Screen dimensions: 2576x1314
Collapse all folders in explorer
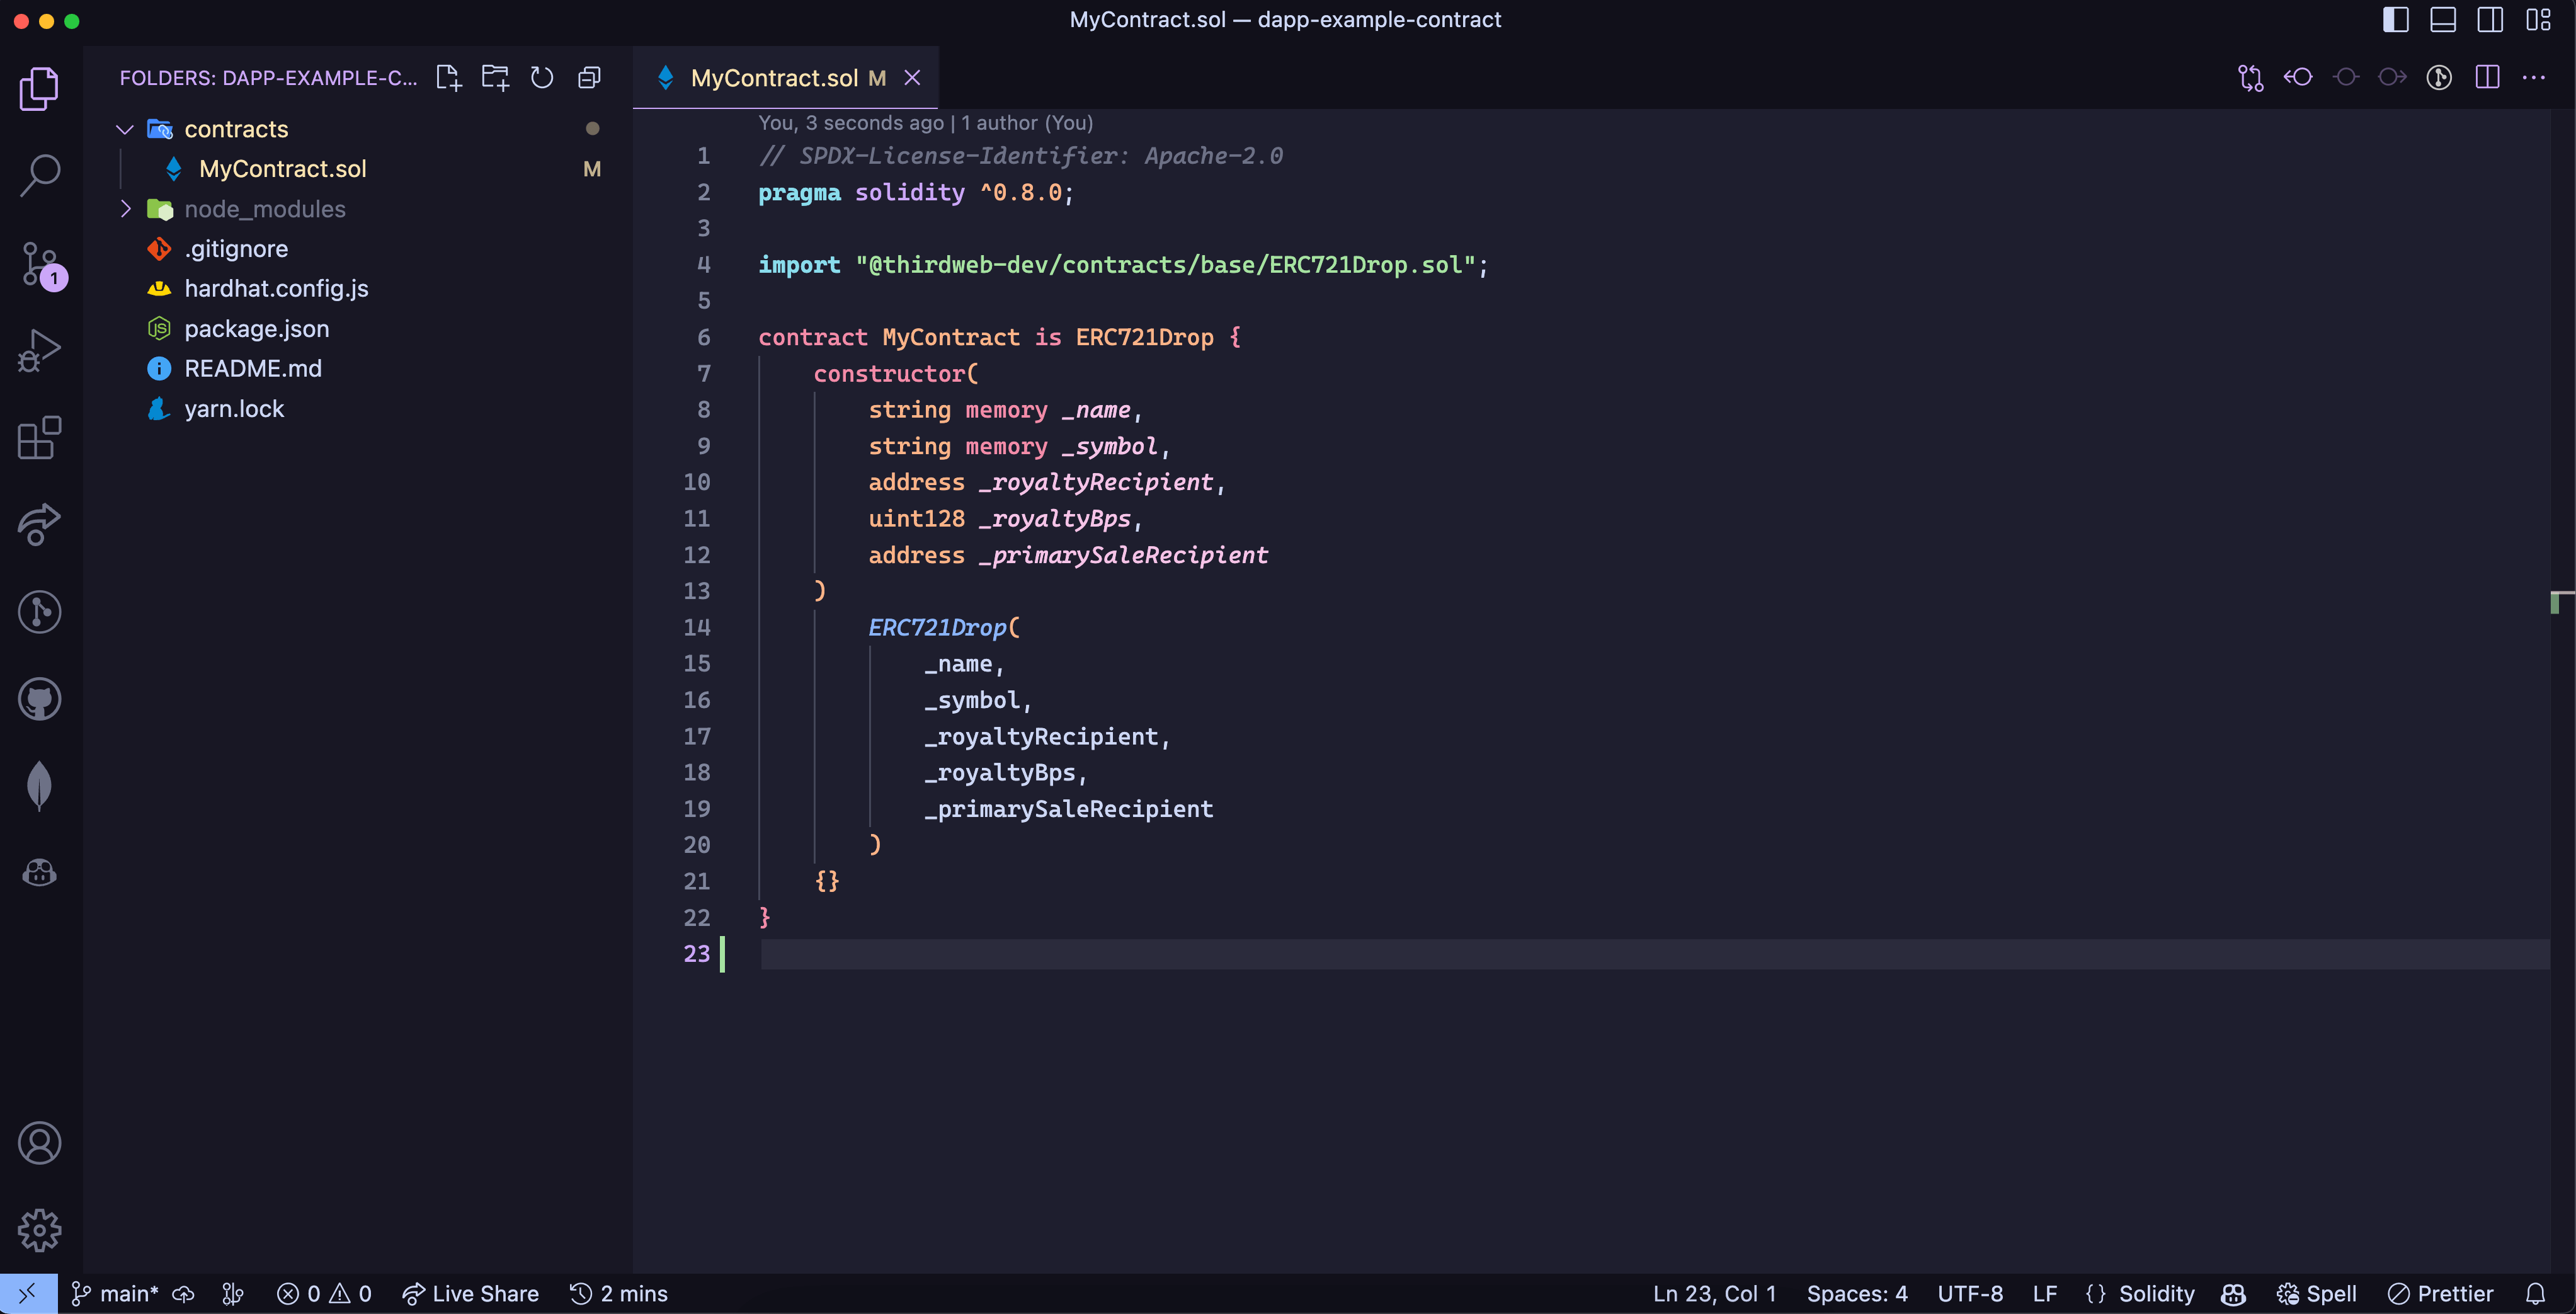pos(590,78)
